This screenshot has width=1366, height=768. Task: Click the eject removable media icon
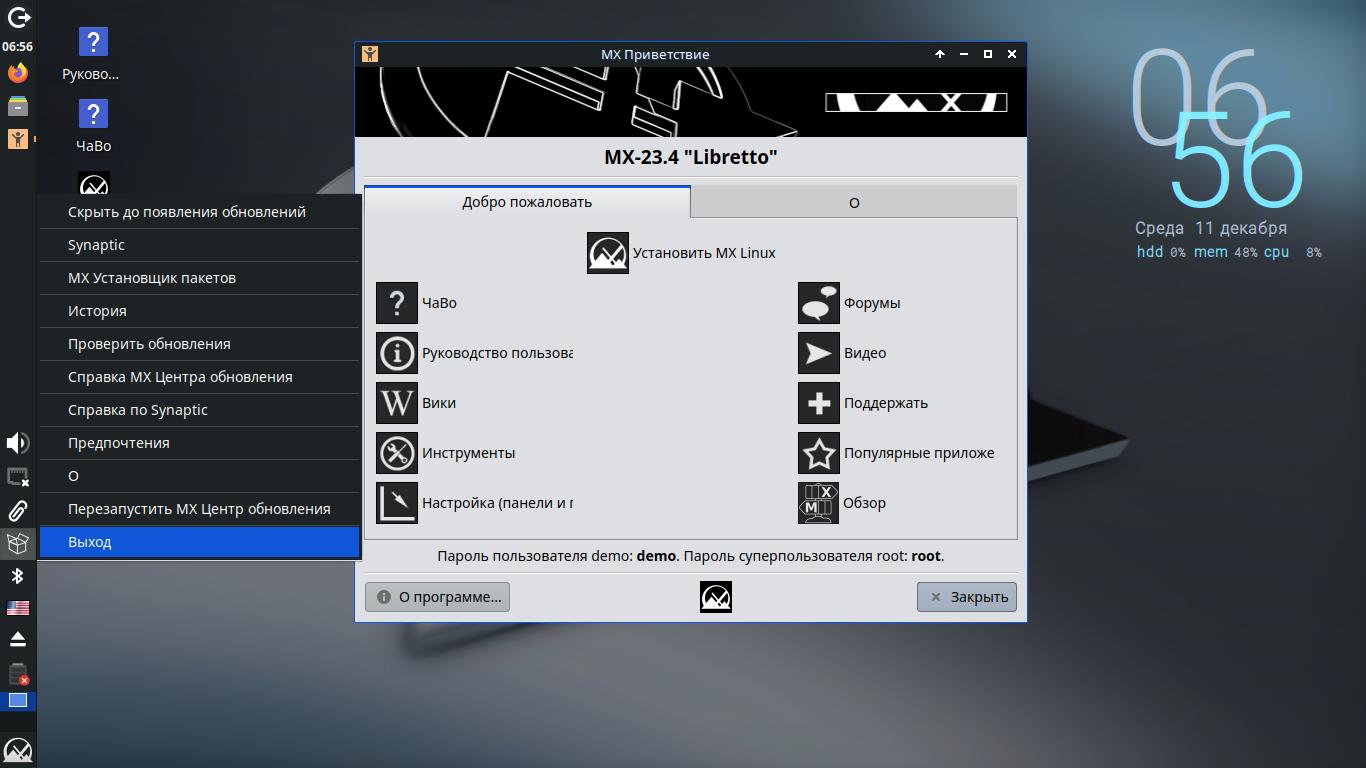point(18,639)
